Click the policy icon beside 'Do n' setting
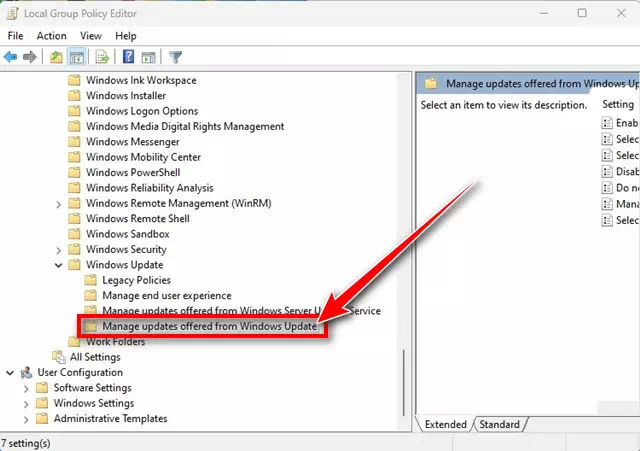This screenshot has width=640, height=451. pos(607,188)
